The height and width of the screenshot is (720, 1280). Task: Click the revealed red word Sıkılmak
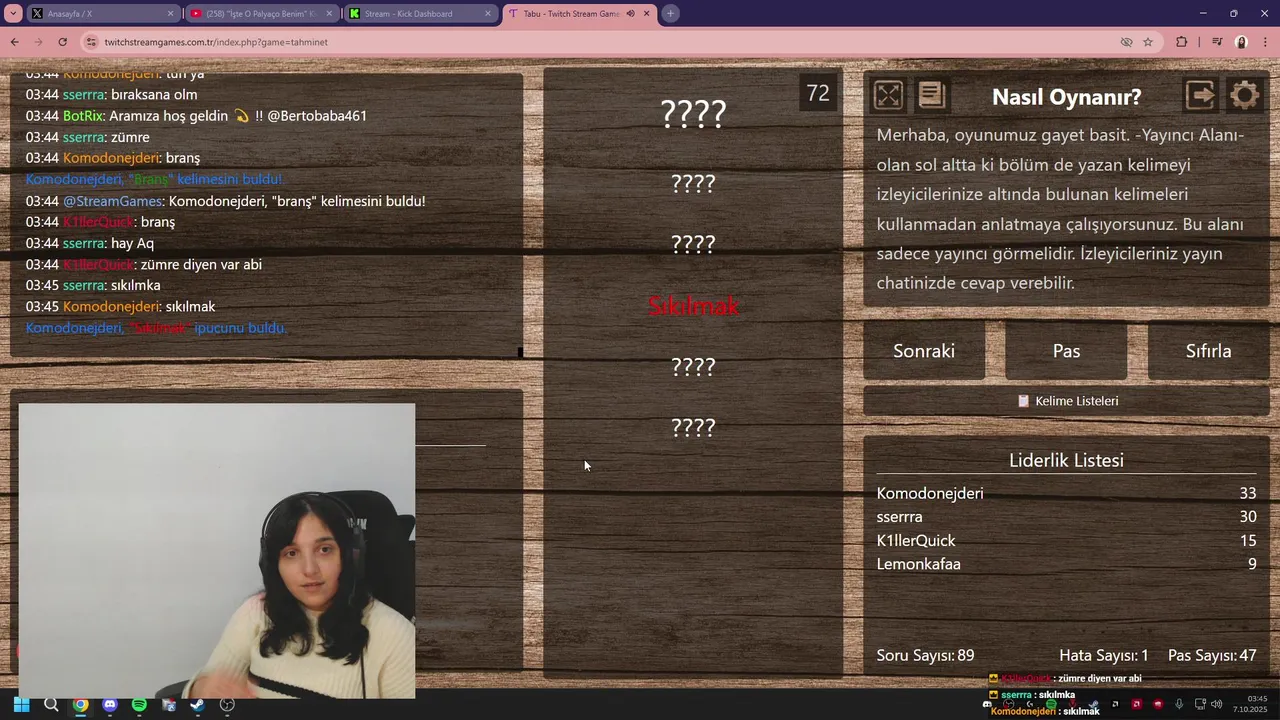[x=693, y=306]
